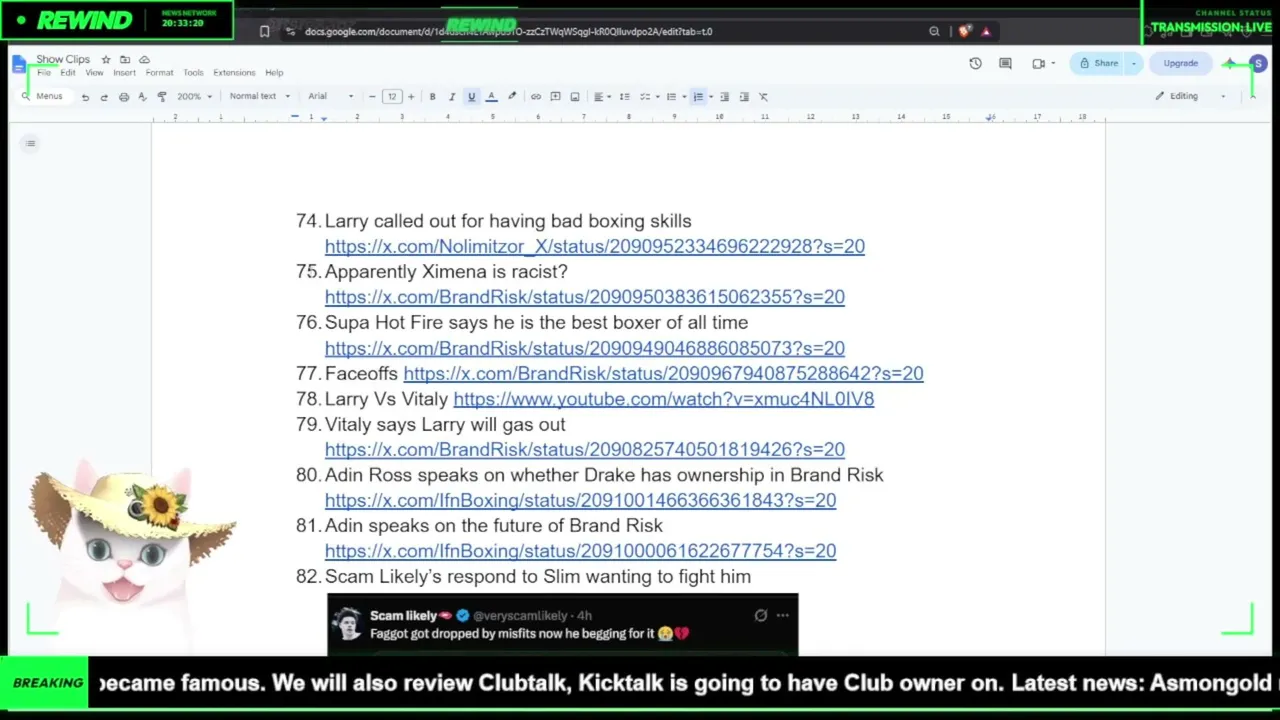Undo the last edit
Viewport: 1280px width, 720px height.
coord(85,97)
